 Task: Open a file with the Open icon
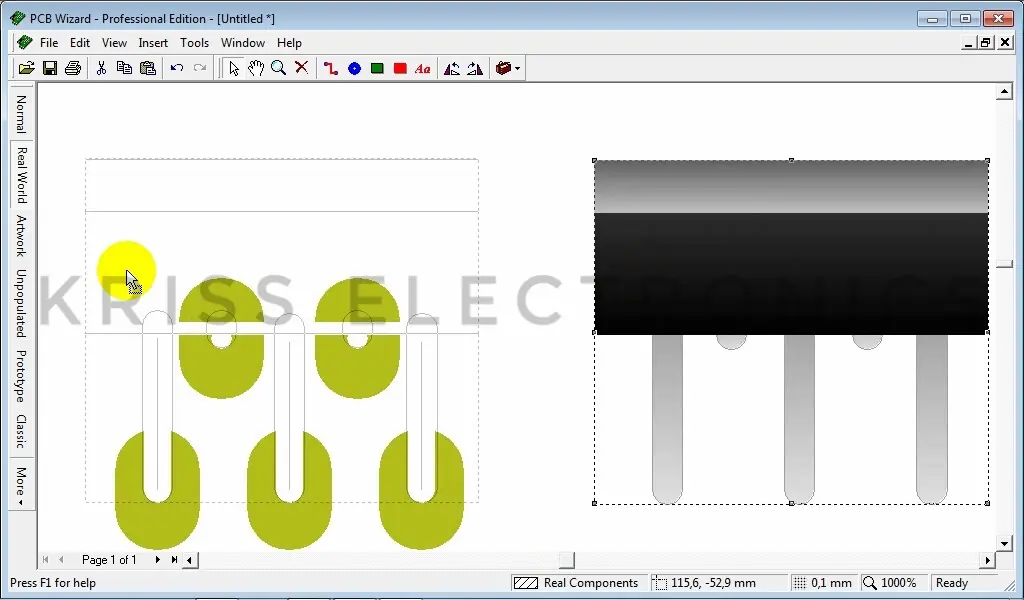(x=26, y=68)
